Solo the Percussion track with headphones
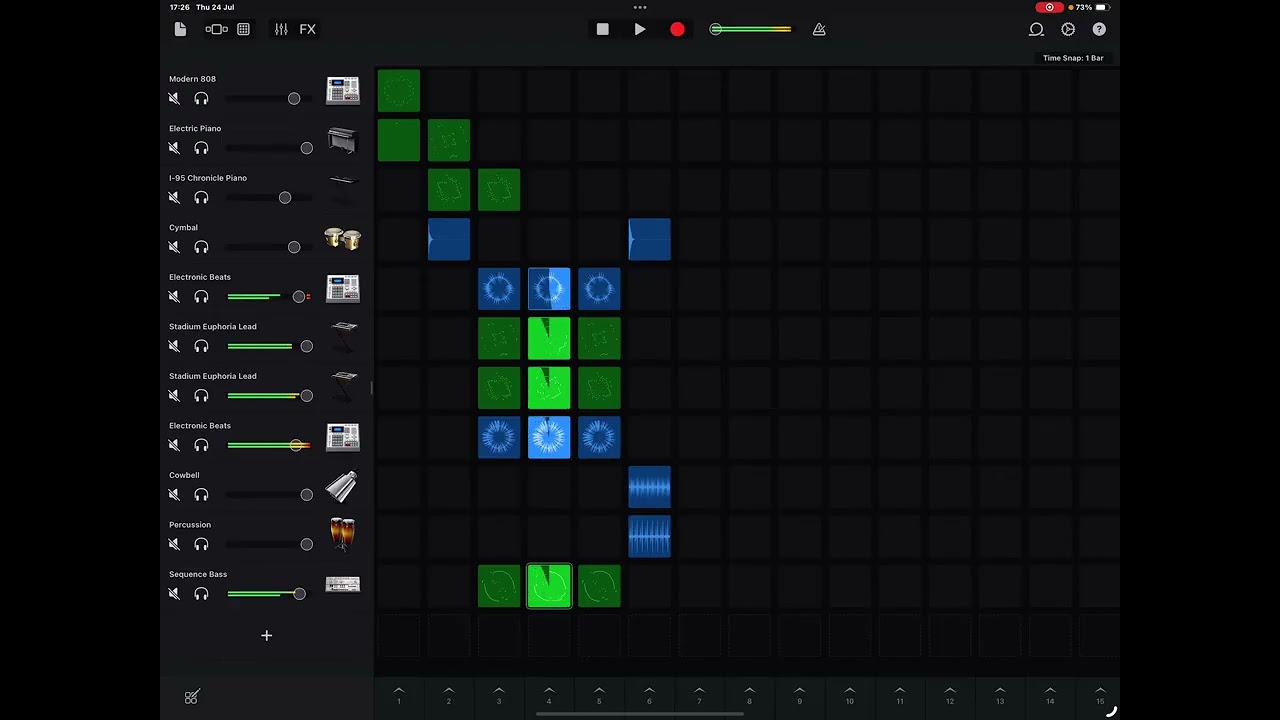 point(201,544)
